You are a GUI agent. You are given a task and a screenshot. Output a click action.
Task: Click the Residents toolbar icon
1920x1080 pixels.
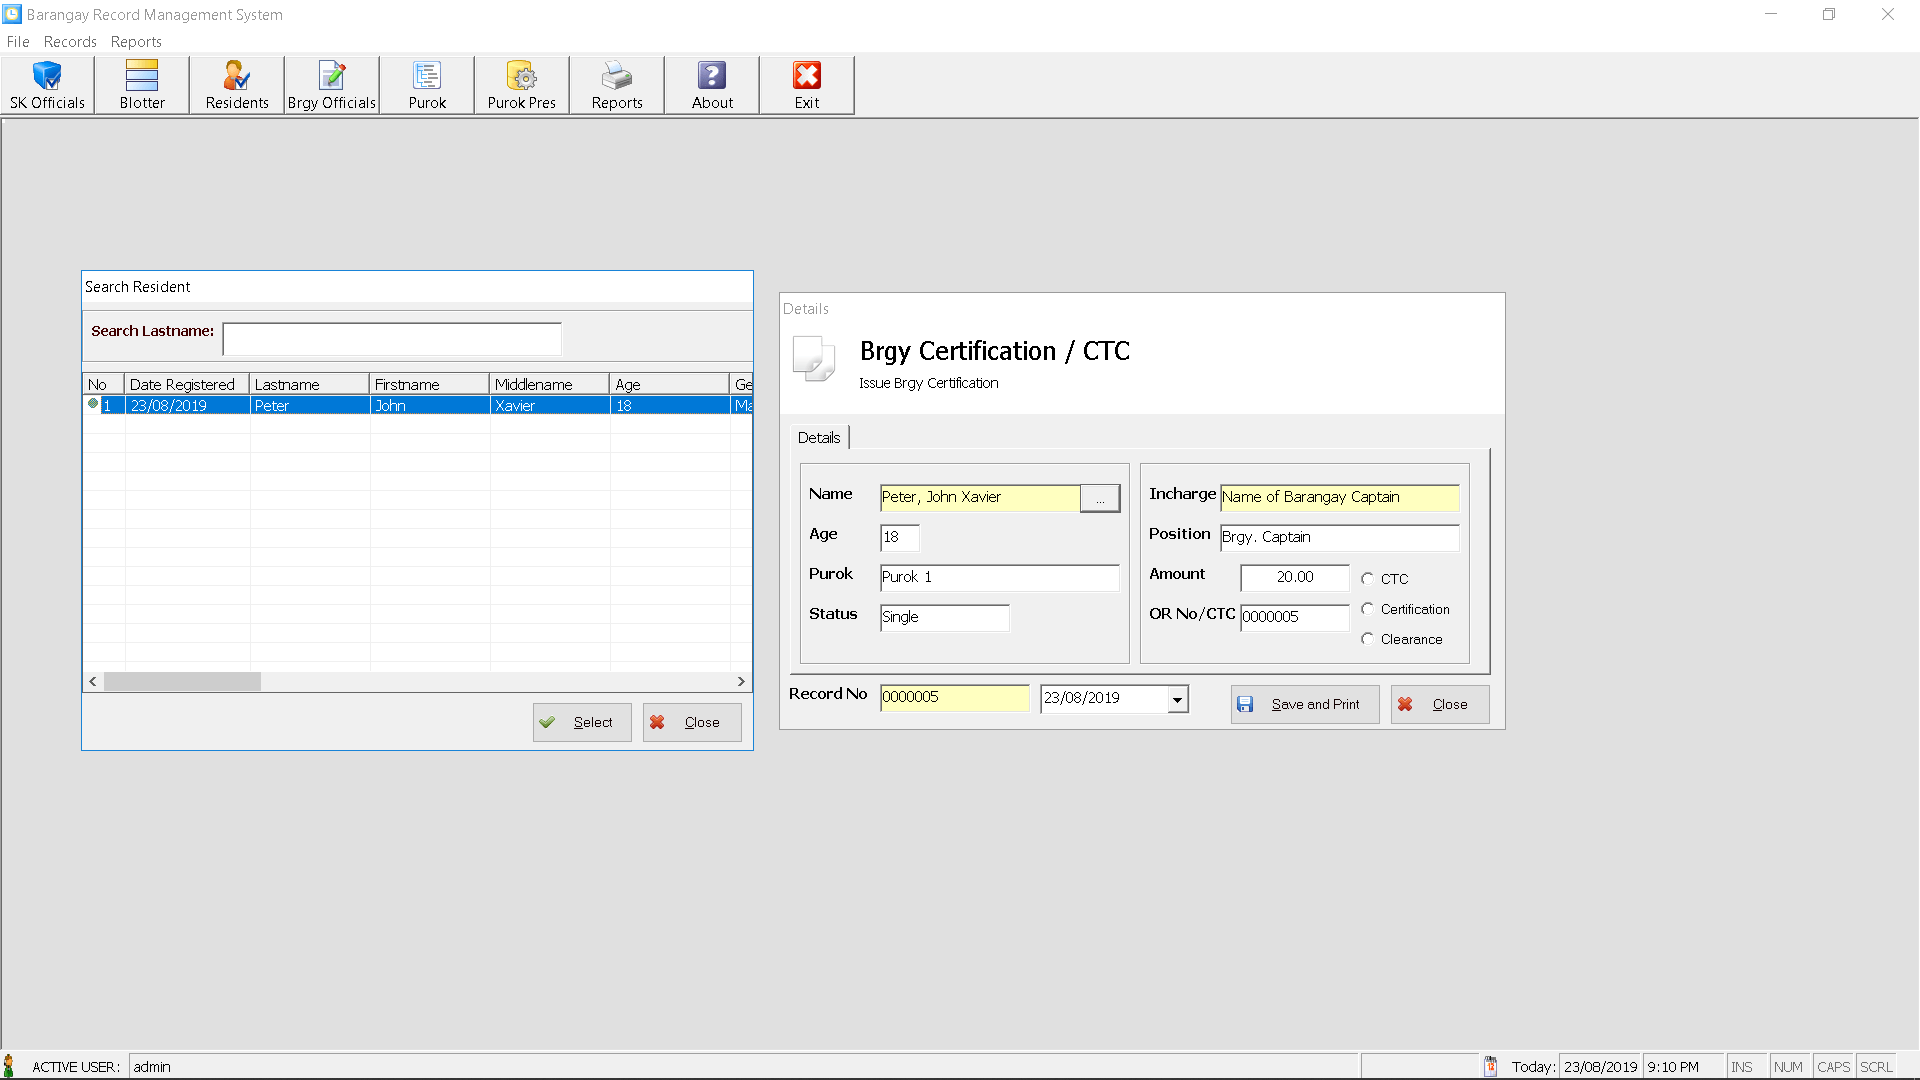pyautogui.click(x=236, y=84)
